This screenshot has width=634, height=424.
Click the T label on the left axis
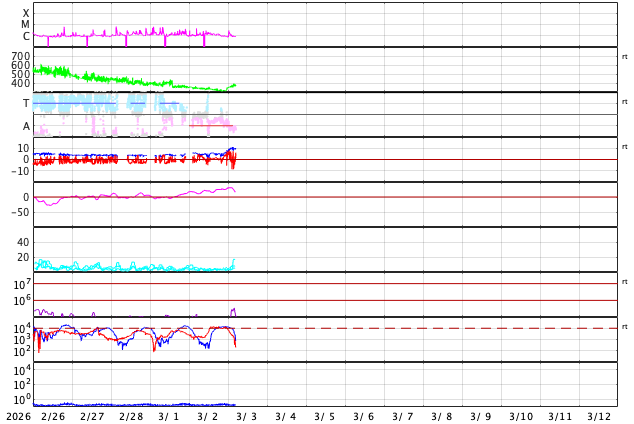(26, 104)
